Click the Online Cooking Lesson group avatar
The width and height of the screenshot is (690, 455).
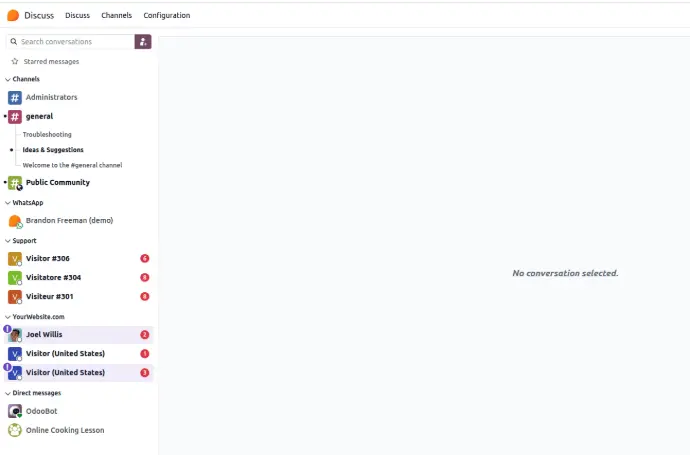15,430
